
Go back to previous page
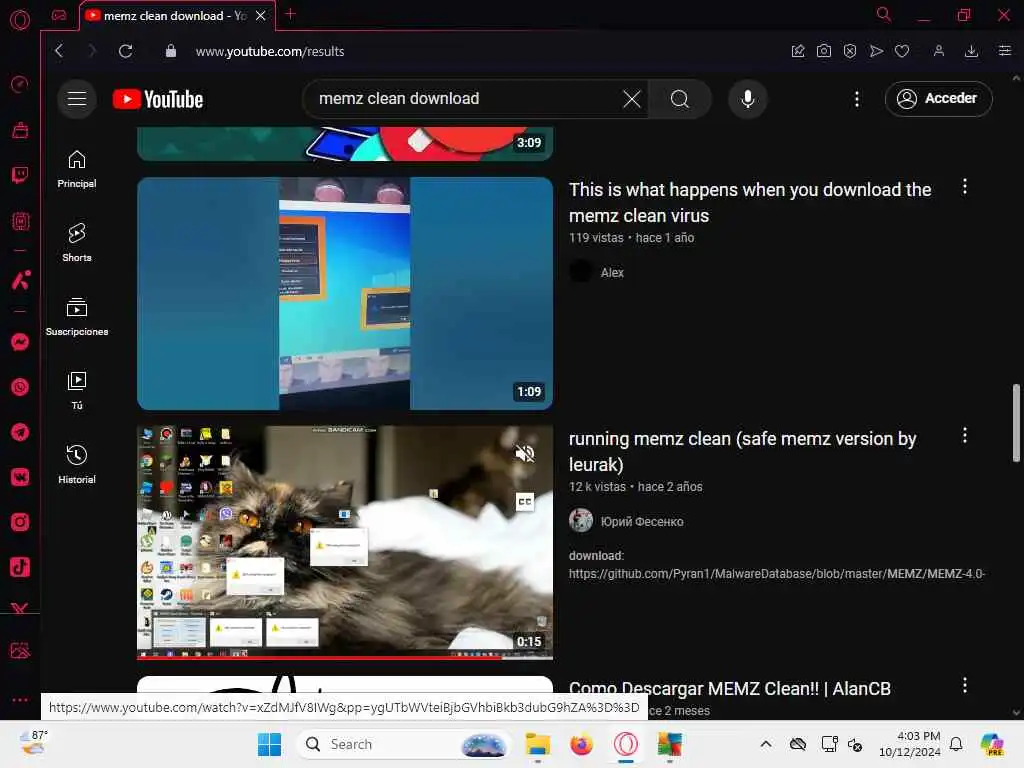tap(59, 51)
